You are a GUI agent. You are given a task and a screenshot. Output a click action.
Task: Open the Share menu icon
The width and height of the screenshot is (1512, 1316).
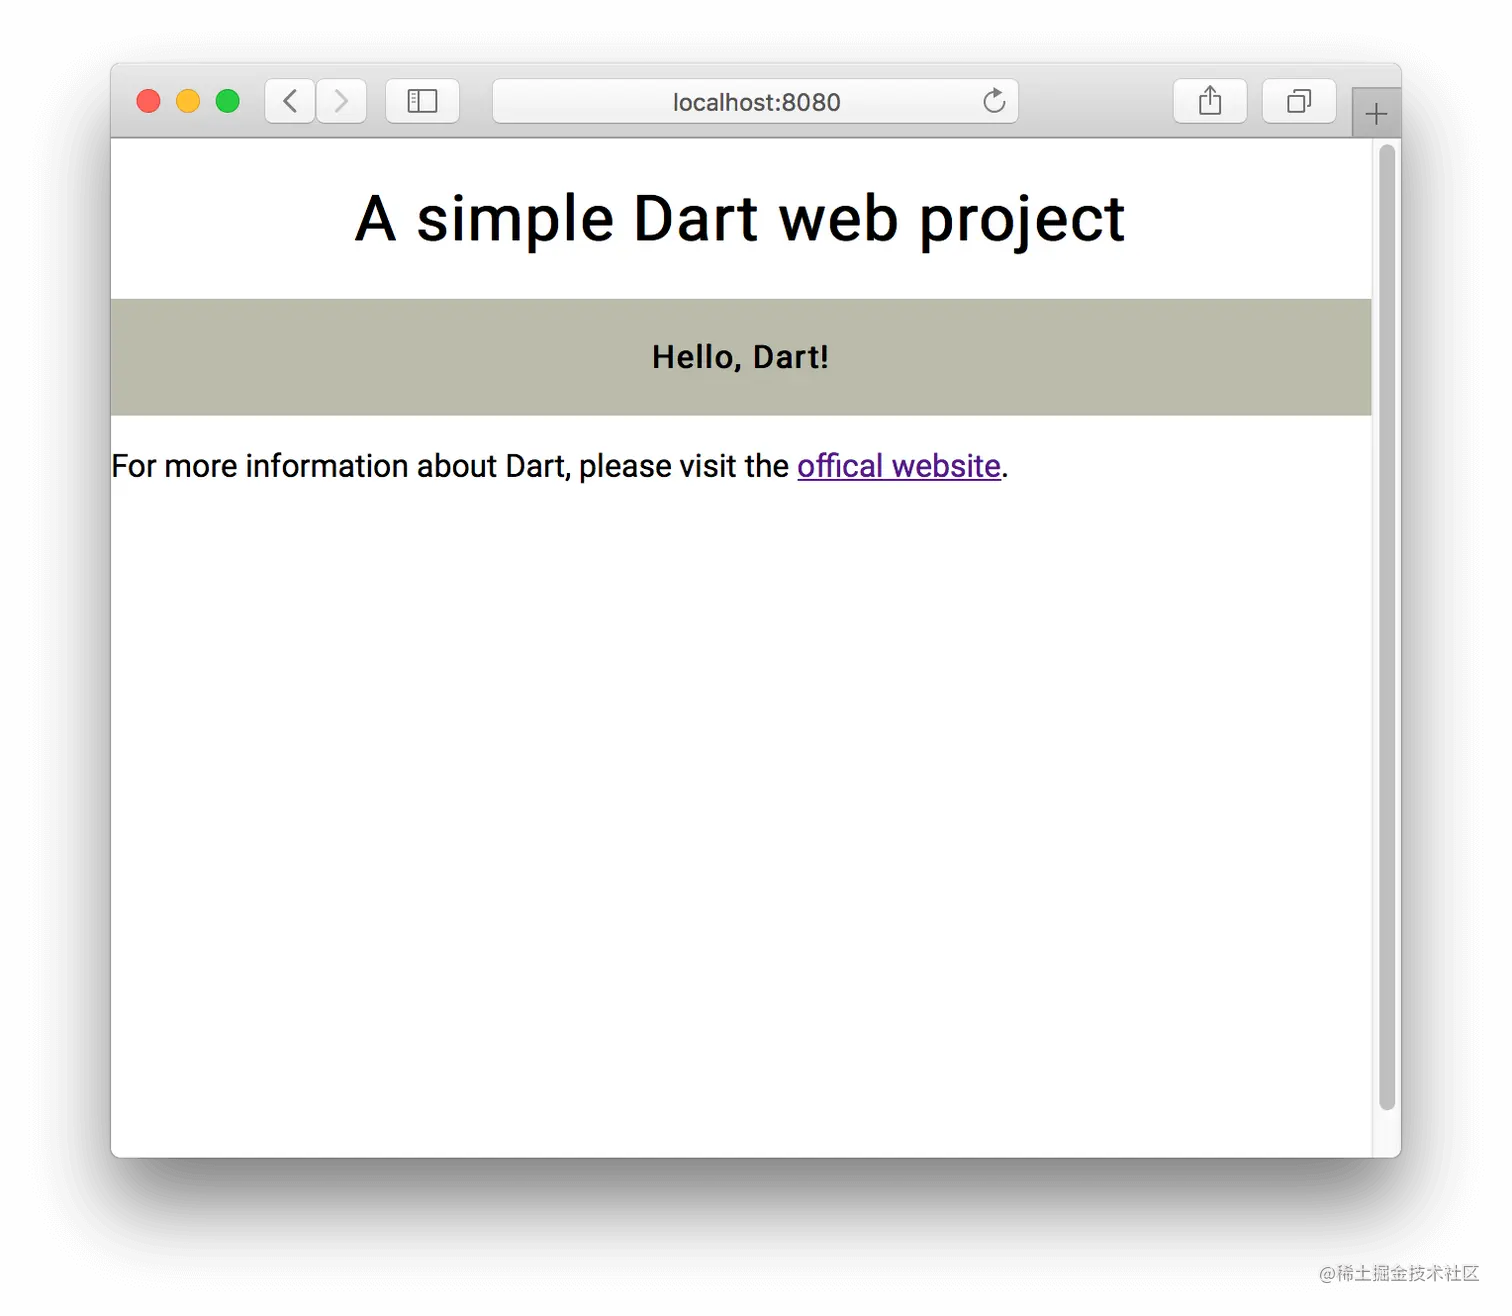point(1210,101)
